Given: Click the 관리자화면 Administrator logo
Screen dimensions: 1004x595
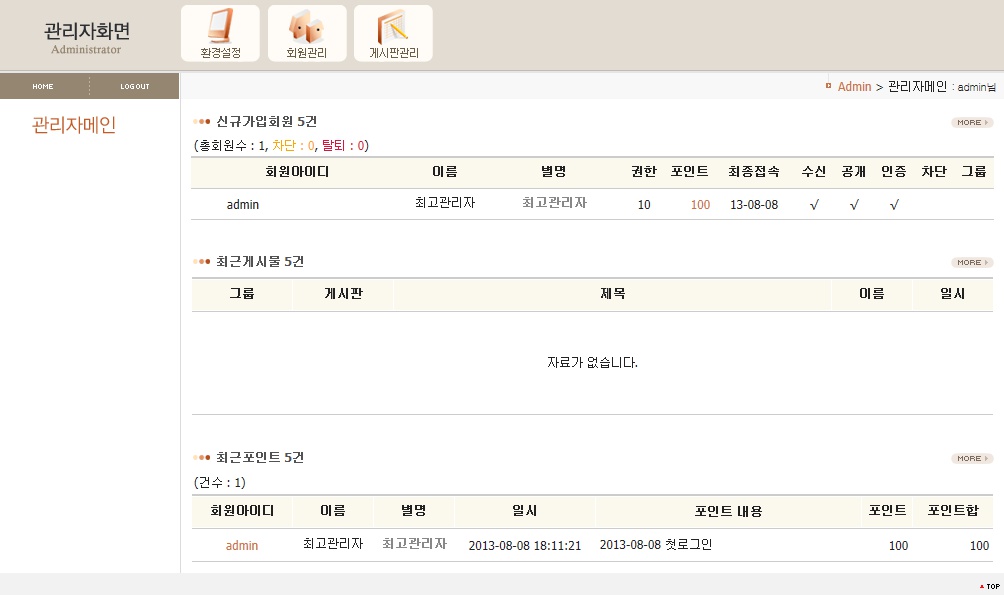Looking at the screenshot, I should (87, 37).
